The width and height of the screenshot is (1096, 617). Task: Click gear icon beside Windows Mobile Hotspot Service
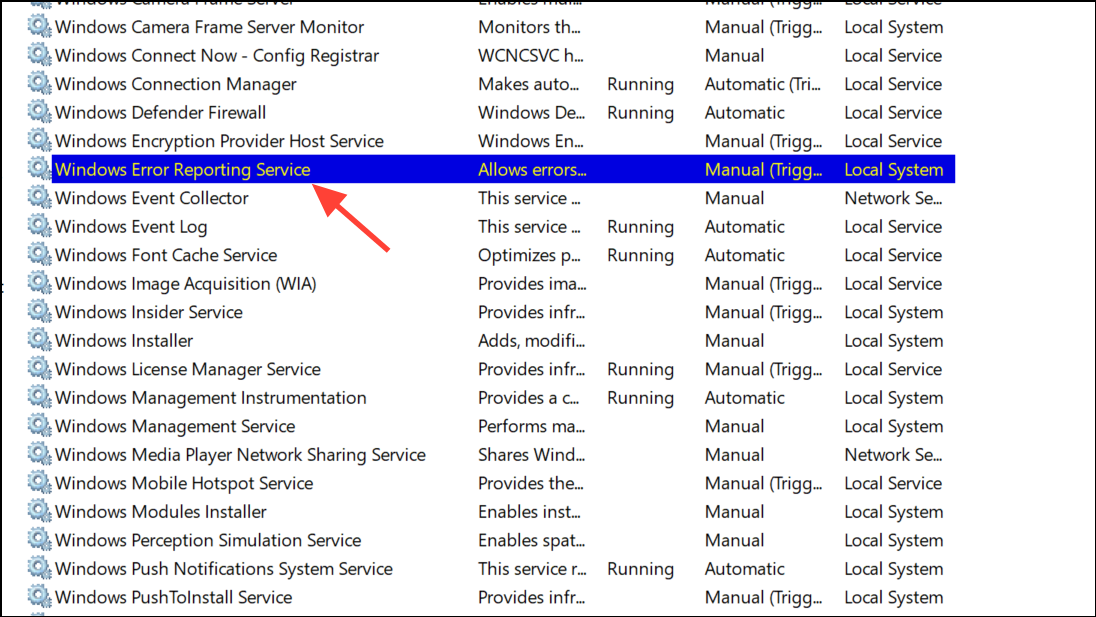pyautogui.click(x=39, y=484)
